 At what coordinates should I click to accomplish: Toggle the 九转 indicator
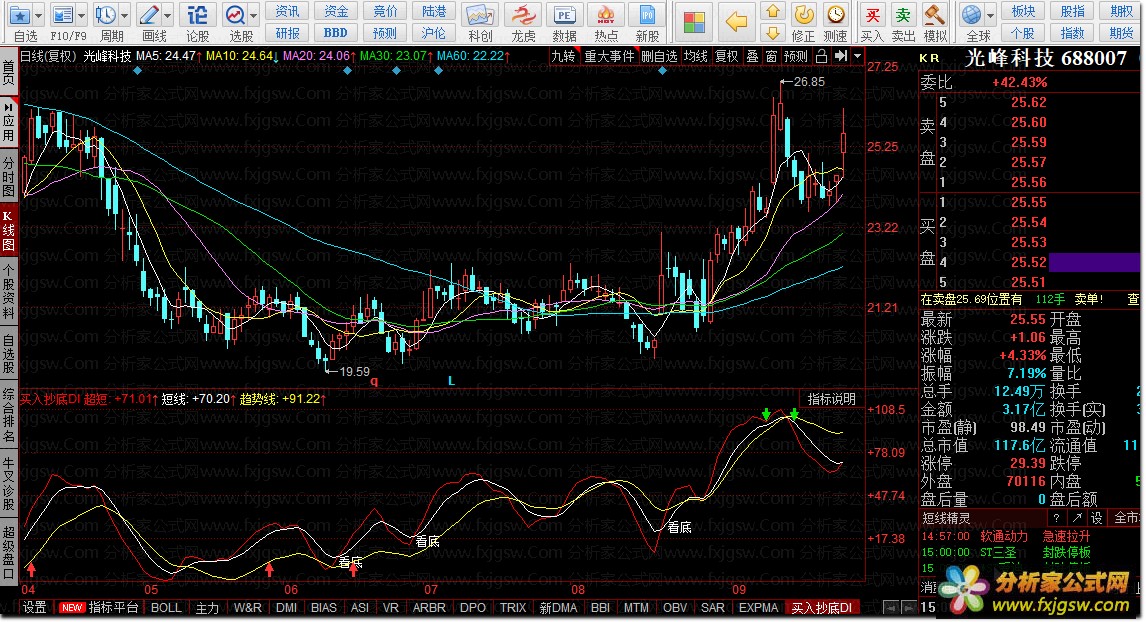563,56
